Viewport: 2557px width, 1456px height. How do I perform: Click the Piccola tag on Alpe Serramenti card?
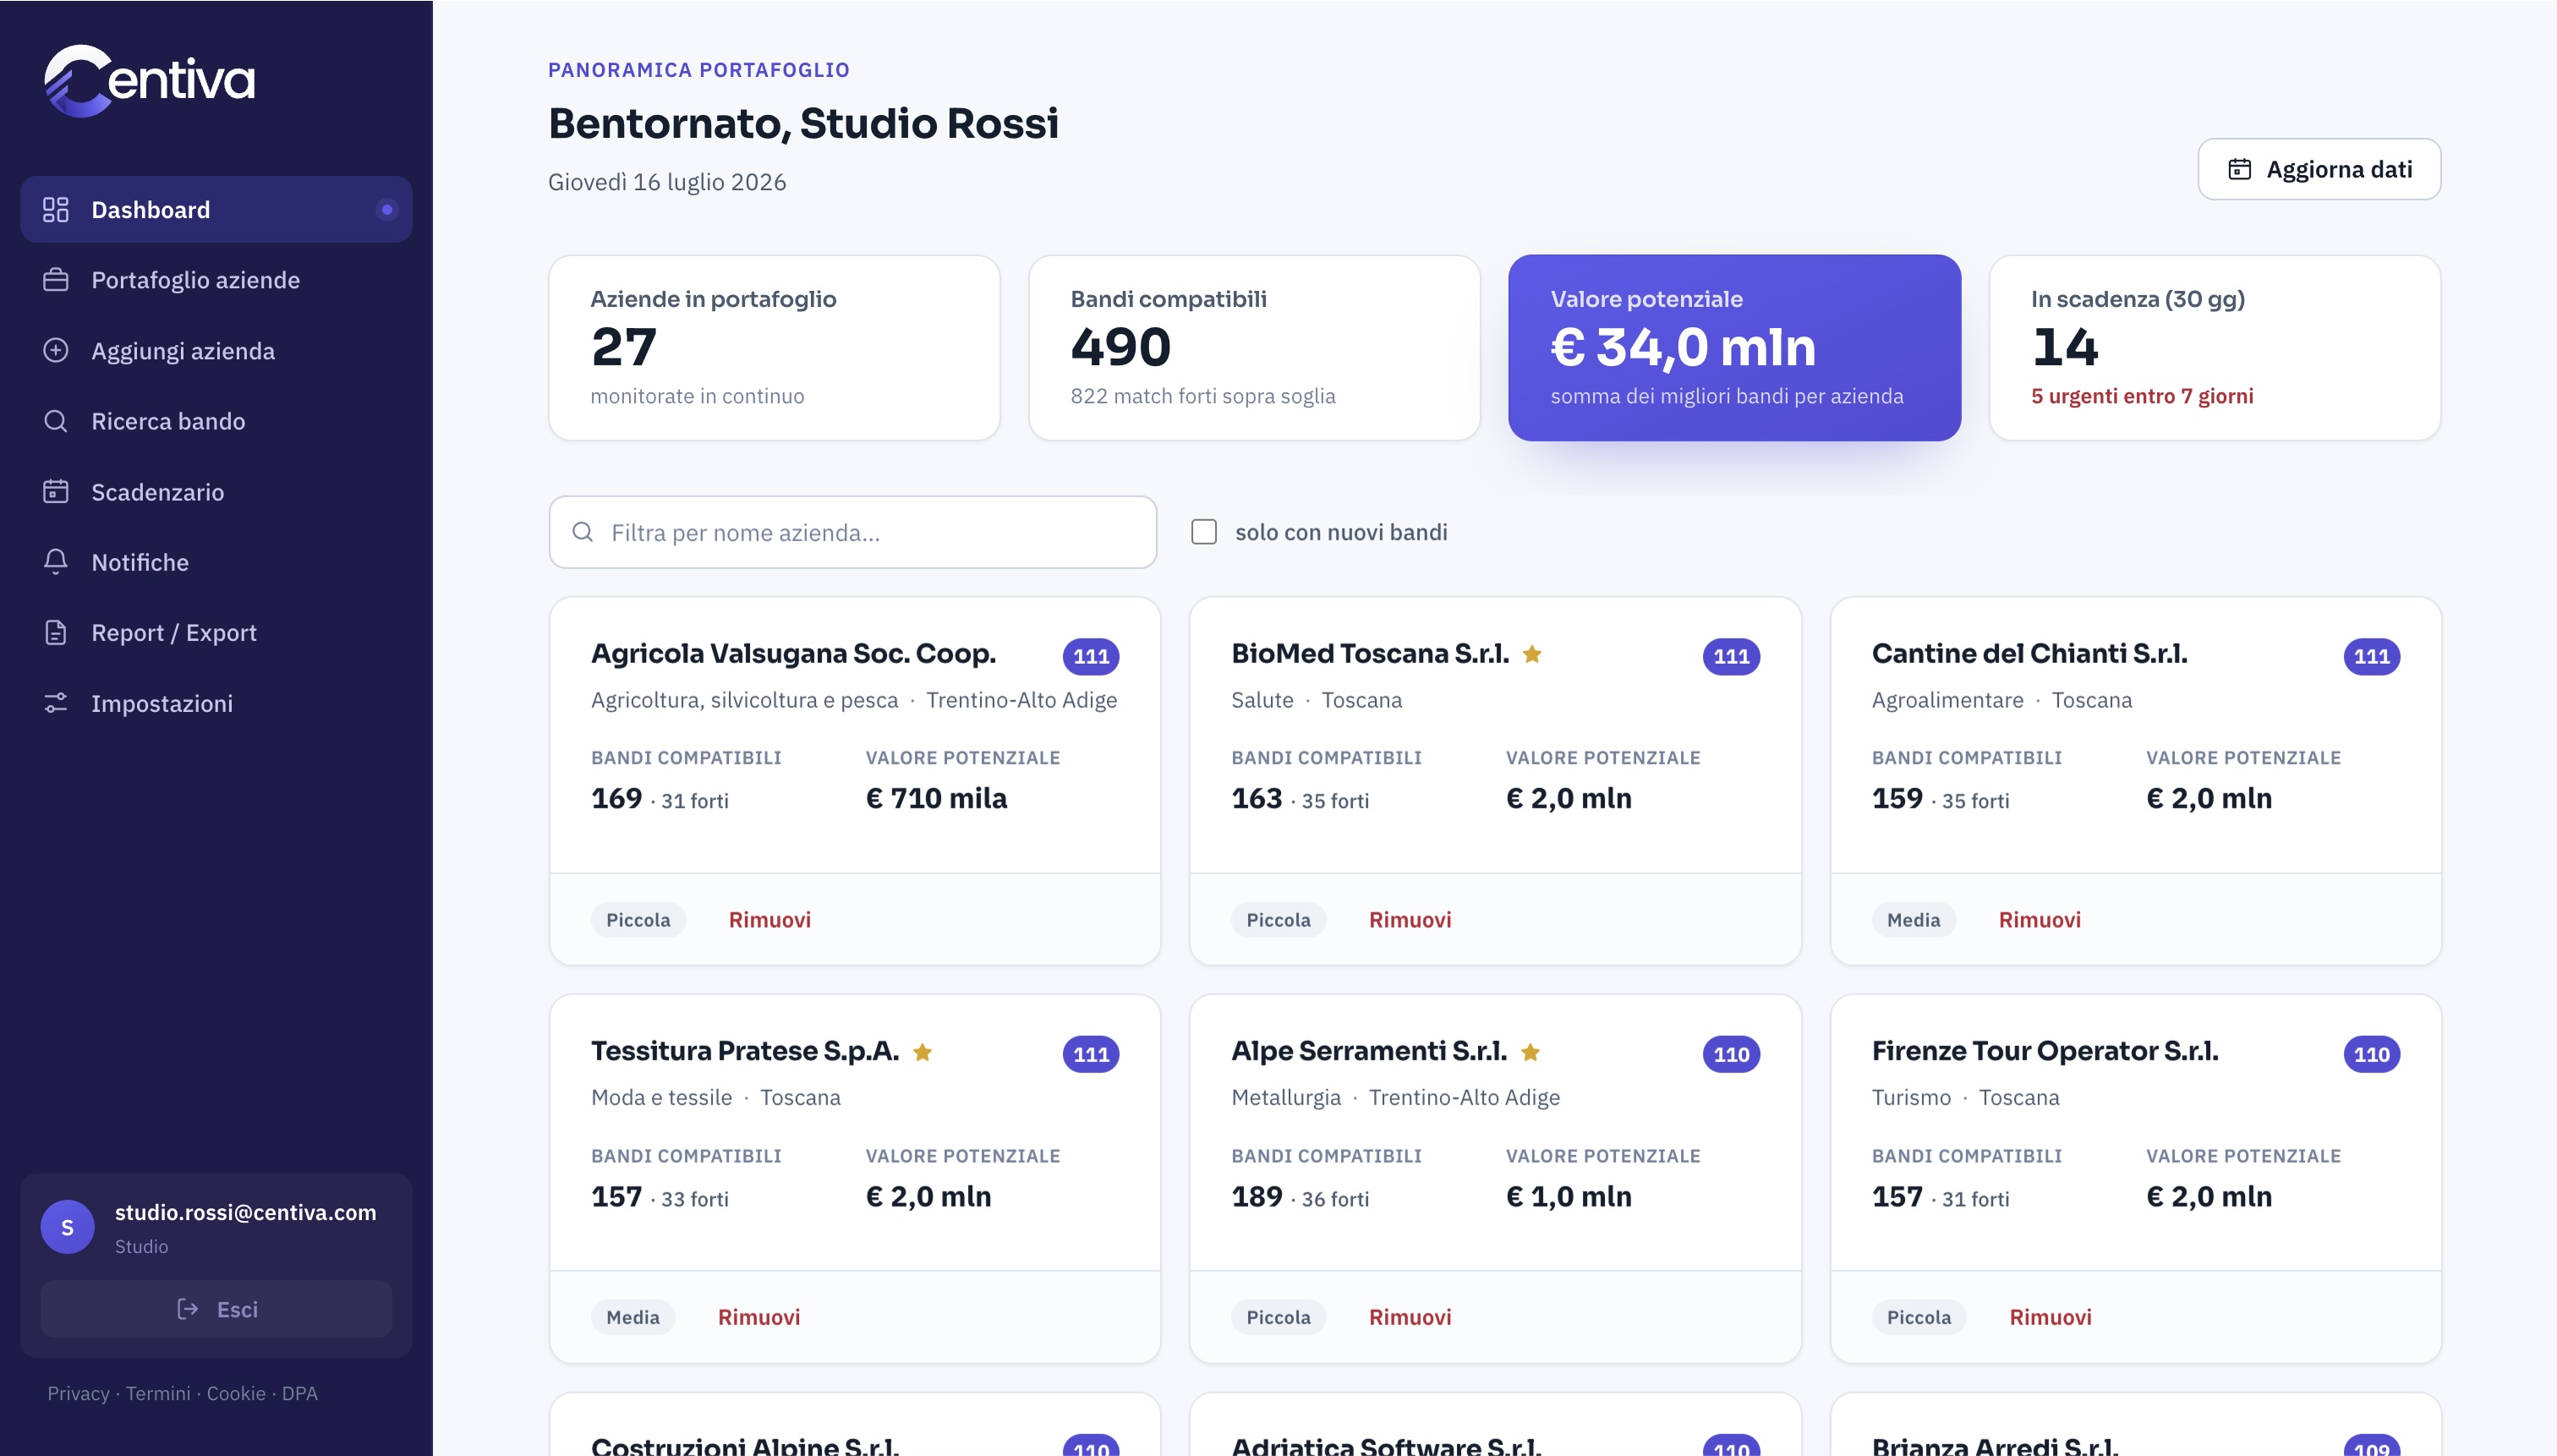coord(1278,1317)
